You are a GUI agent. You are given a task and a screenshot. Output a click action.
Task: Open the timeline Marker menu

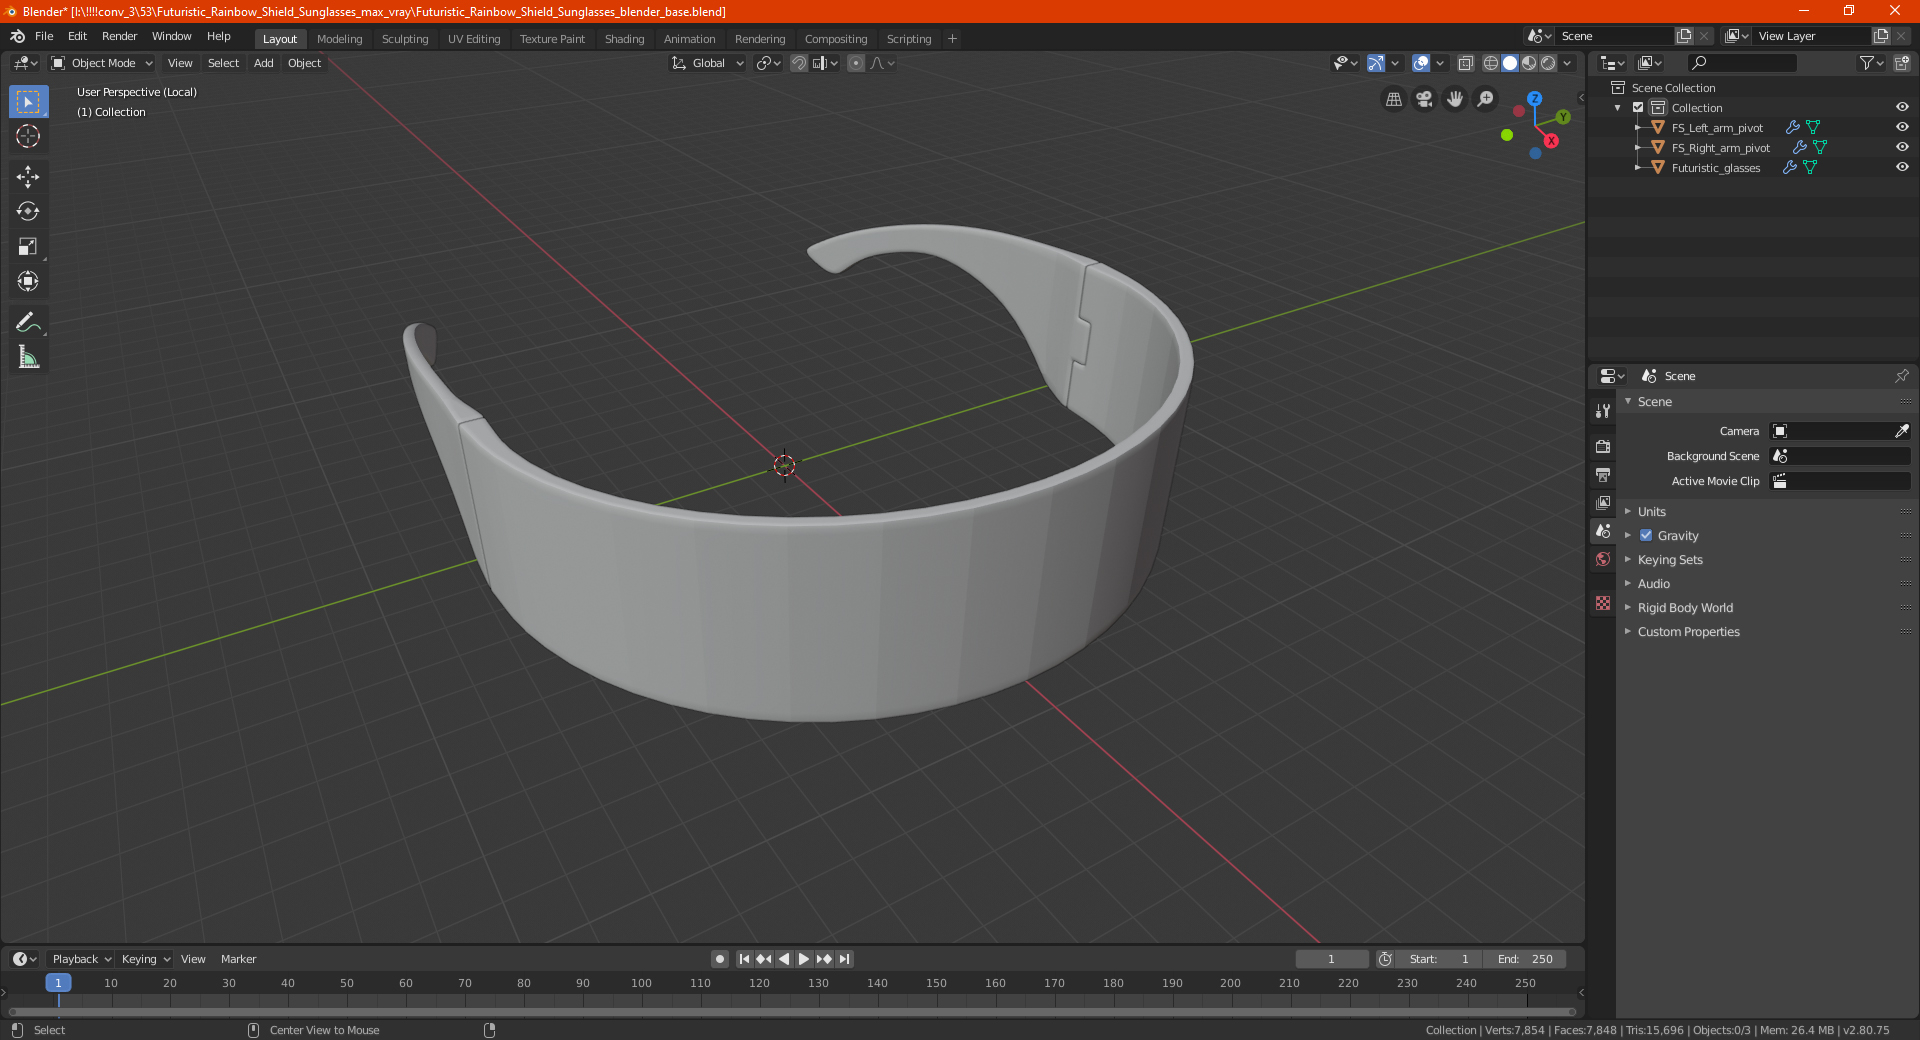pos(238,959)
